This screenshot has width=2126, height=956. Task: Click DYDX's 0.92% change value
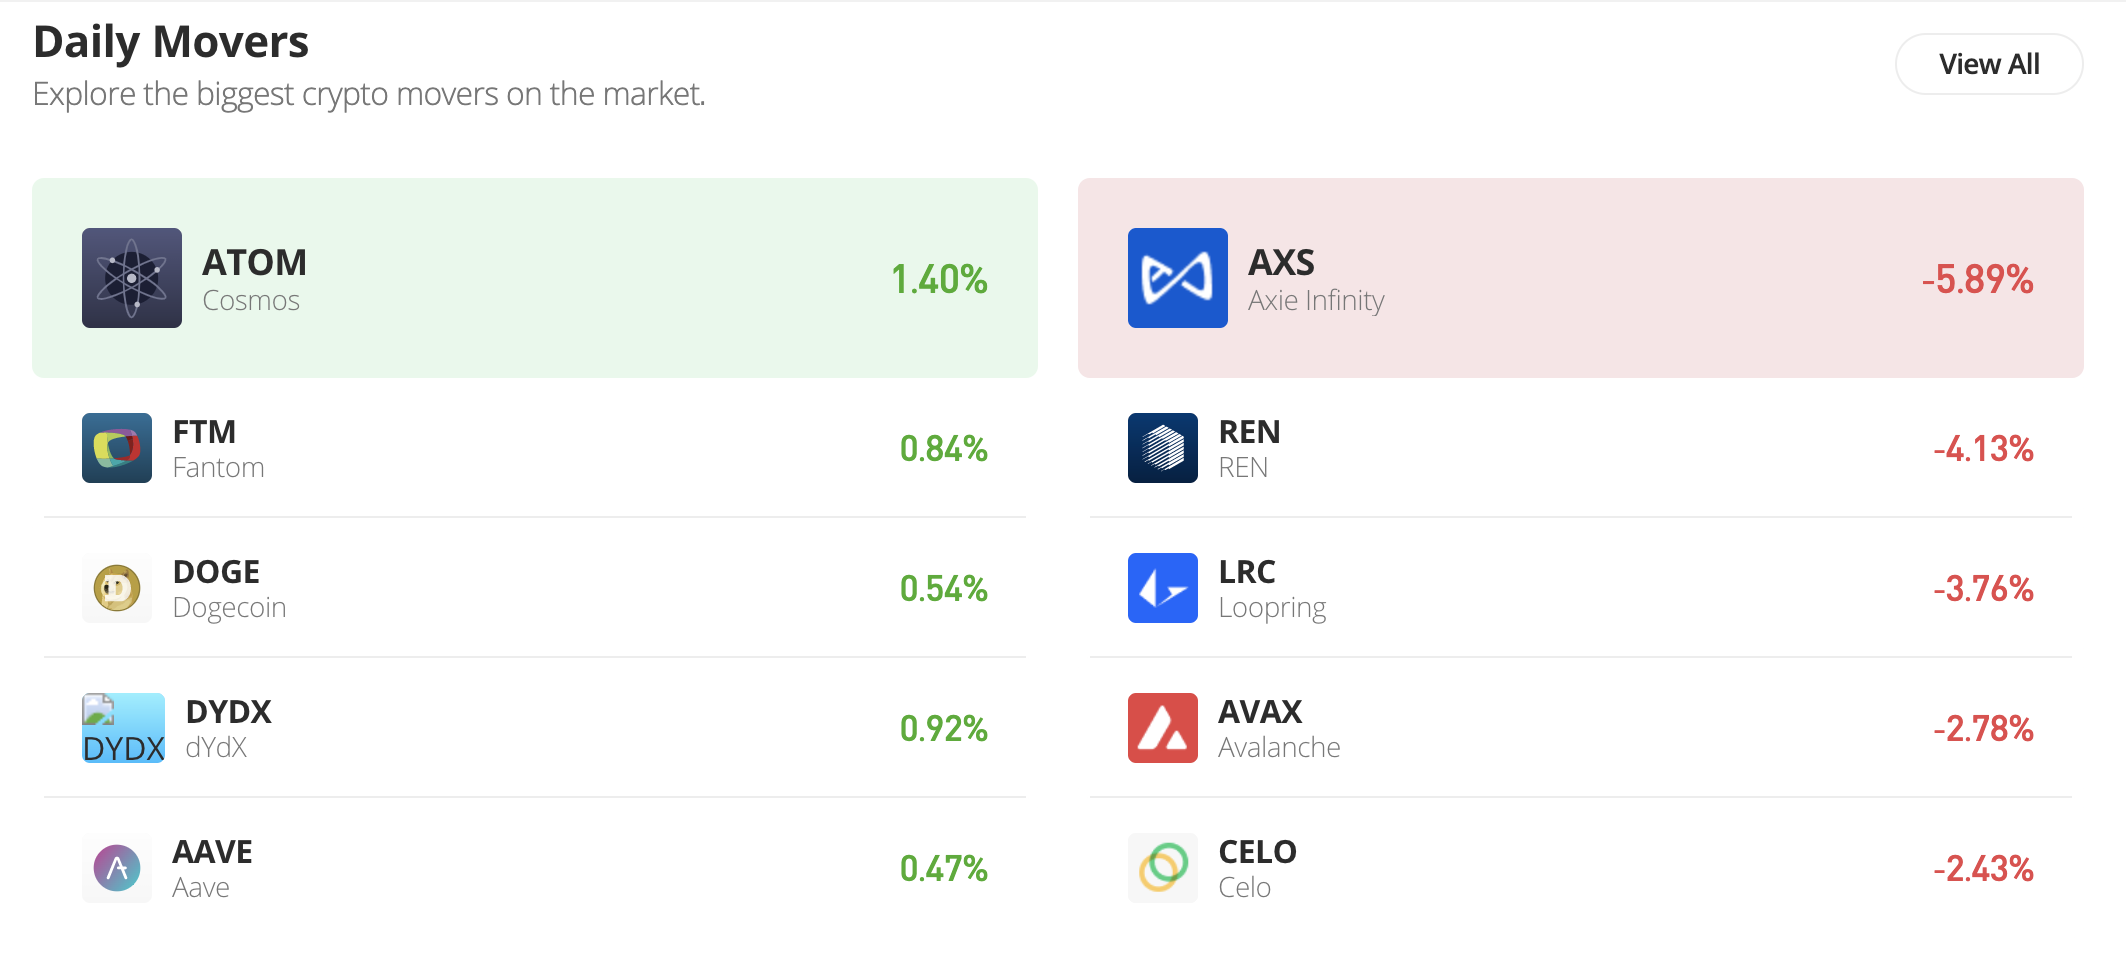coord(943,729)
